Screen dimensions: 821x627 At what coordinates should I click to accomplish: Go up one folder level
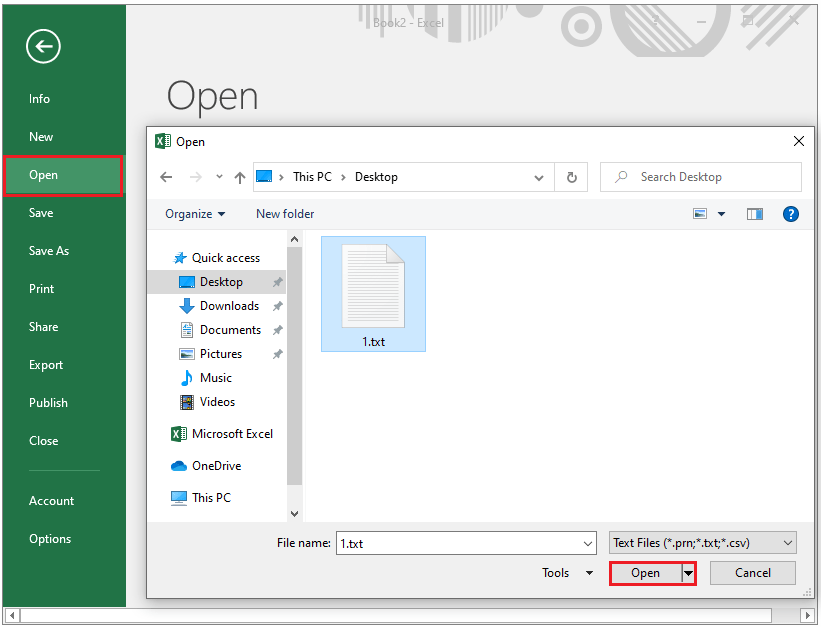pyautogui.click(x=238, y=177)
